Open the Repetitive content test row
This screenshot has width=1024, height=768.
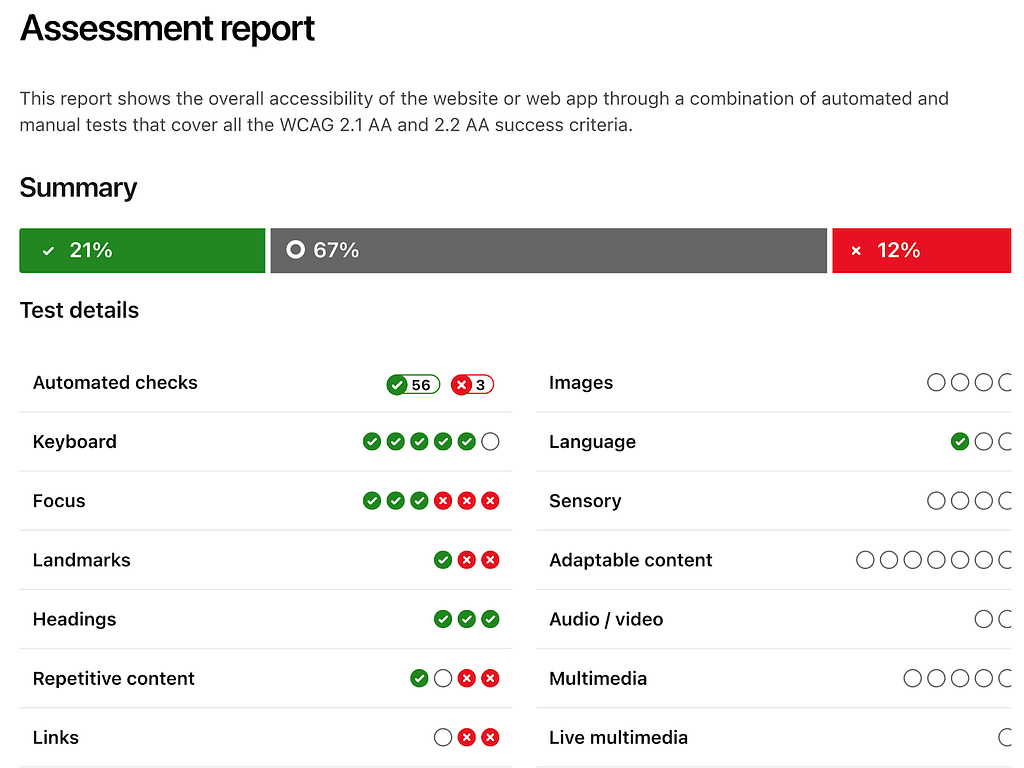point(266,679)
